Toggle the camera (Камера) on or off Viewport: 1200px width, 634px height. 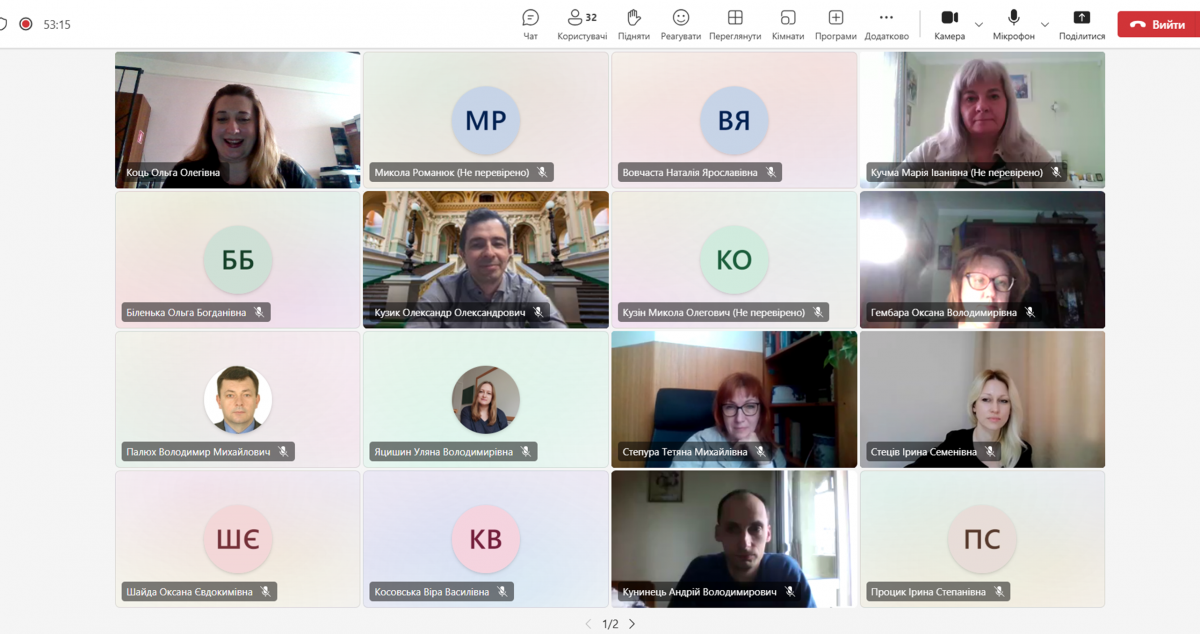click(949, 23)
